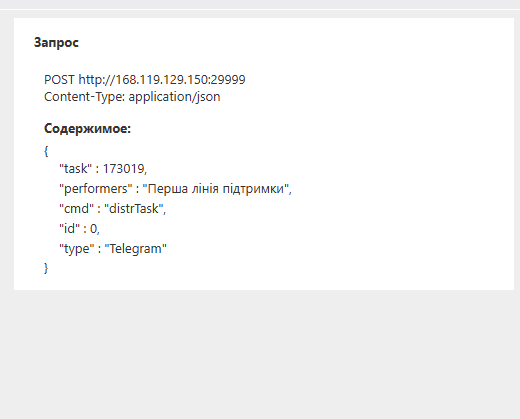The width and height of the screenshot is (520, 419).
Task: Click the closing curly brace of JSON
Action: click(x=46, y=268)
